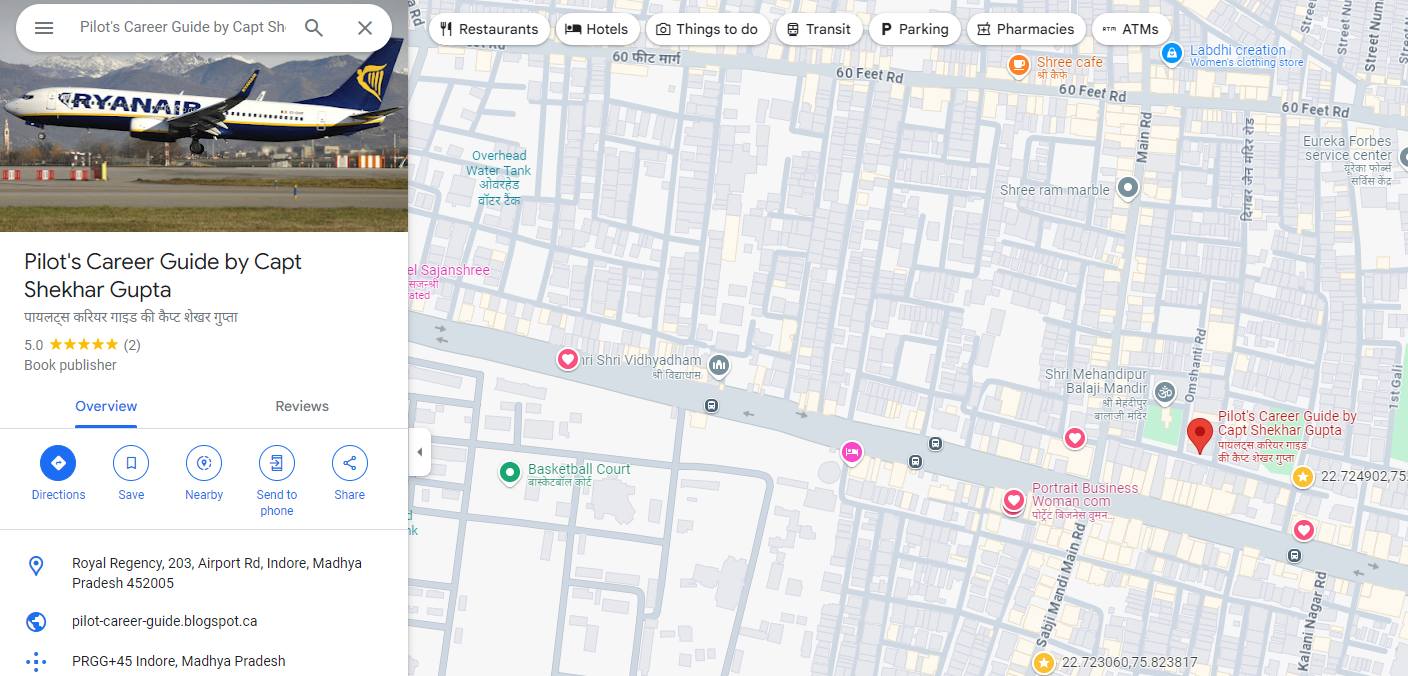Viewport: 1408px width, 676px height.
Task: Click the Shri Mehandipur Balaji Mandir Om marker
Action: pos(1164,392)
